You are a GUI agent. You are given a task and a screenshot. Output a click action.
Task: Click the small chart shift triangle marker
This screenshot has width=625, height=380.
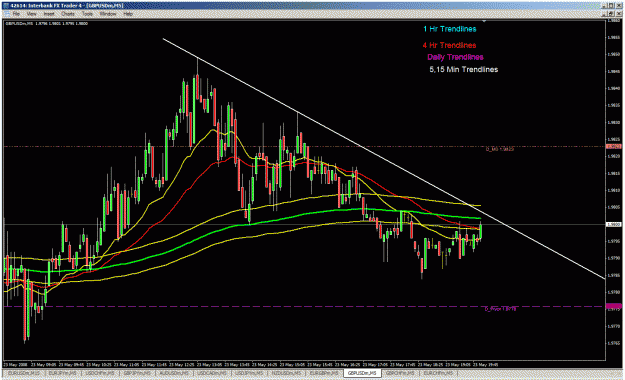point(484,21)
